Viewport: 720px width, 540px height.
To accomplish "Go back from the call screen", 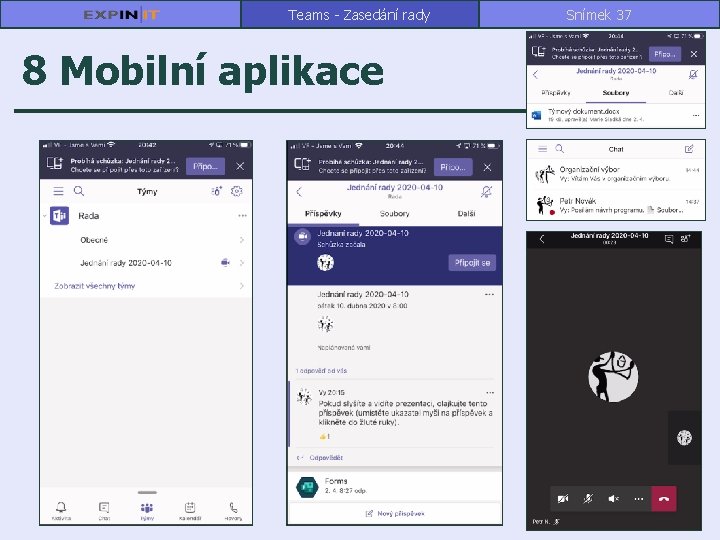I will coord(542,238).
